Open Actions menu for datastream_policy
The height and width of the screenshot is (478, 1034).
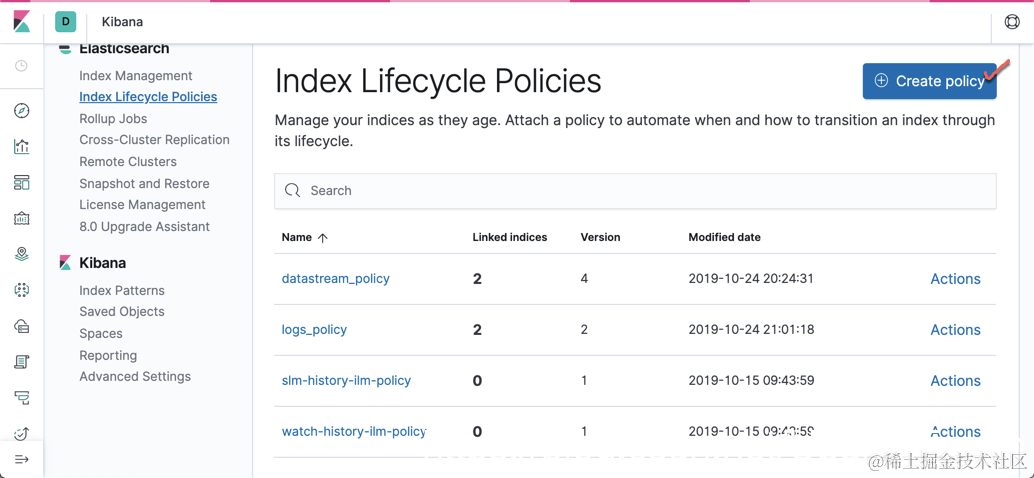pyautogui.click(x=955, y=279)
